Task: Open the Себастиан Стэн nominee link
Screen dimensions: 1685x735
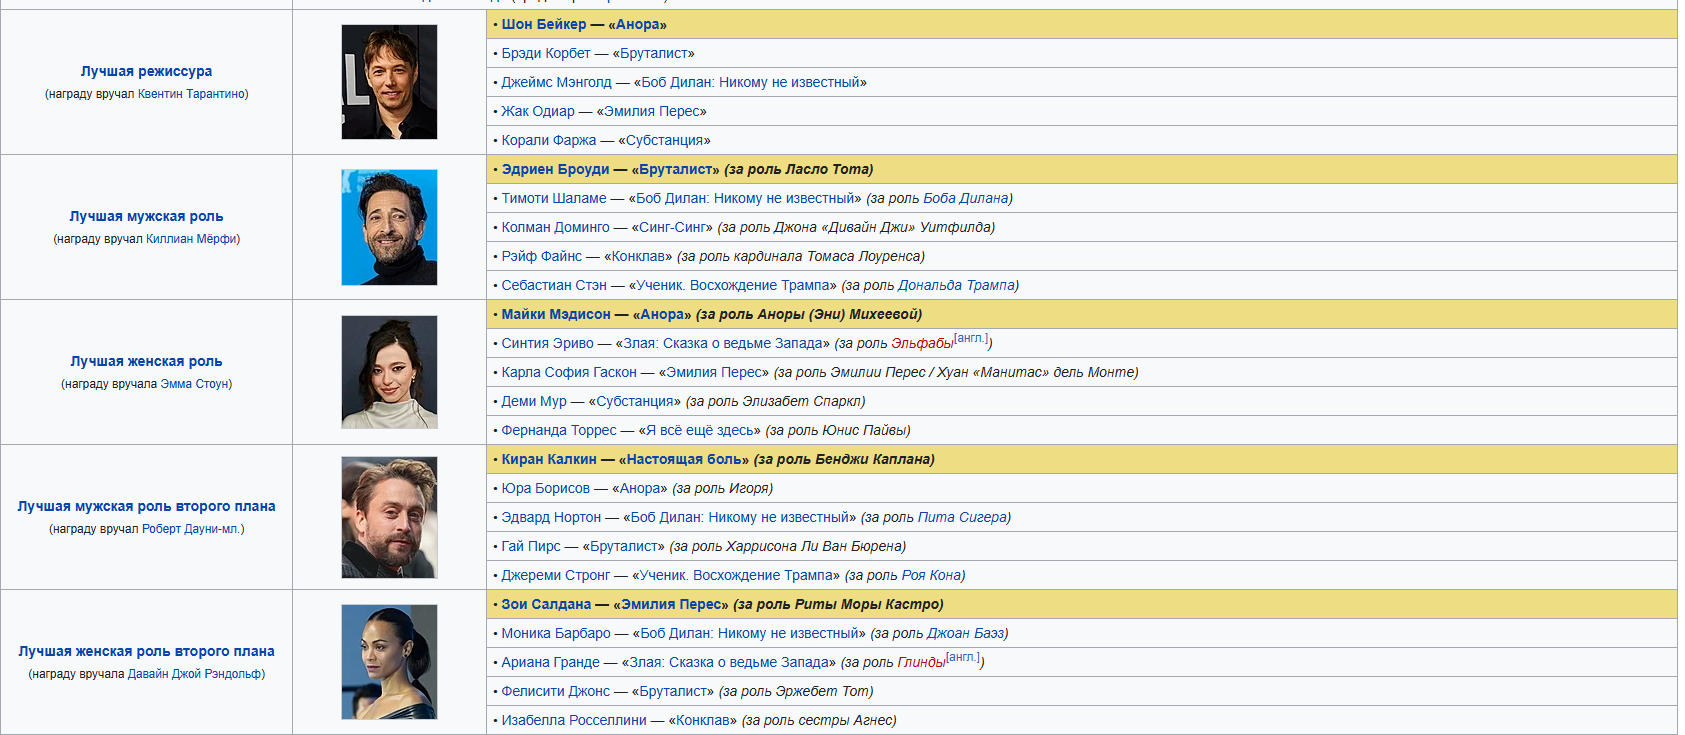Action: (554, 285)
